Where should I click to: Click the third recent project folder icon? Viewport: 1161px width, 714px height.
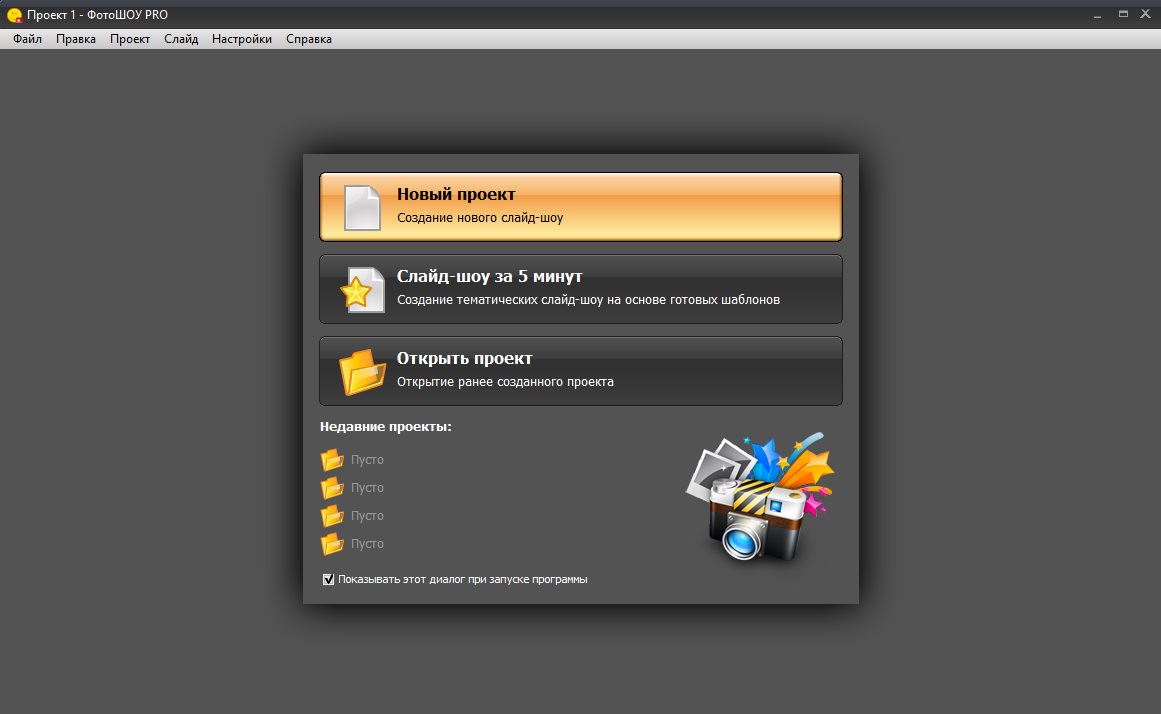click(332, 516)
